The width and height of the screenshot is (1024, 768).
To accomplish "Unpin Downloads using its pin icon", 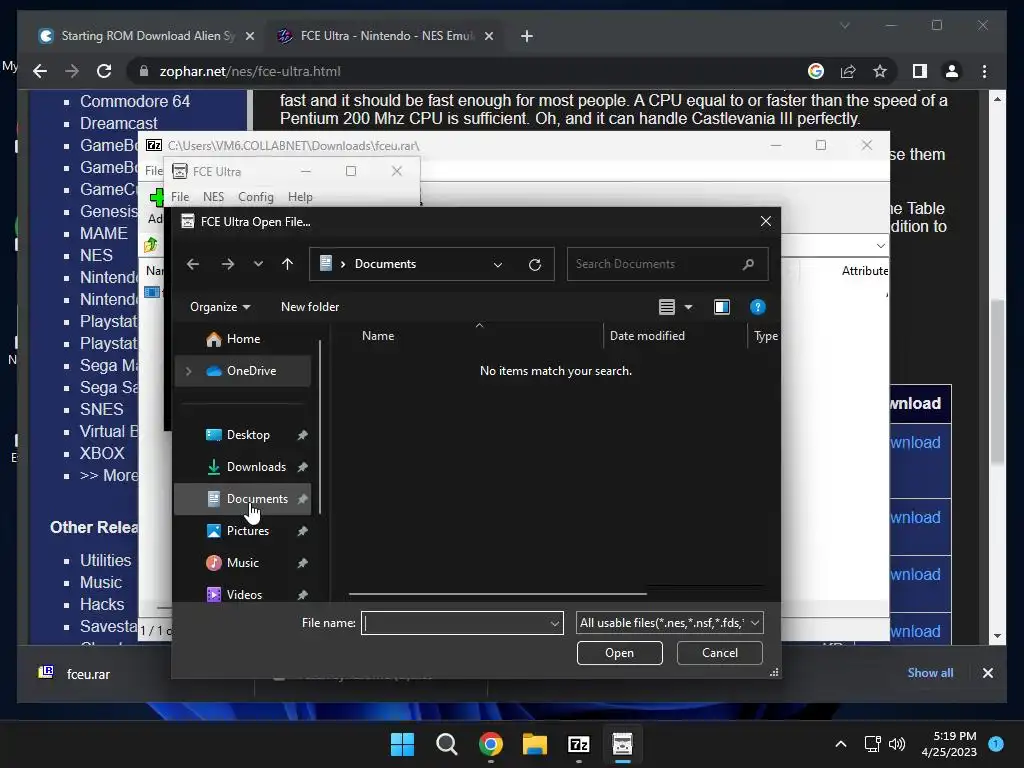I will point(302,467).
